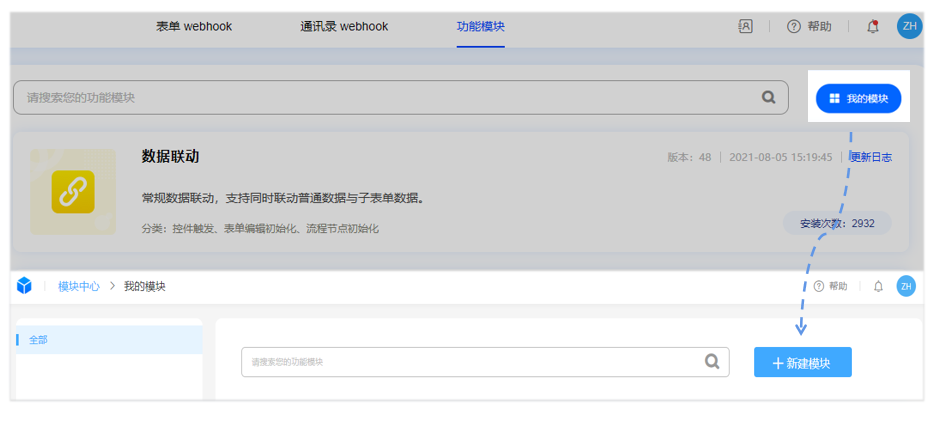Click the bell icon in 我的模块 page header
The width and height of the screenshot is (938, 426).
pos(878,286)
